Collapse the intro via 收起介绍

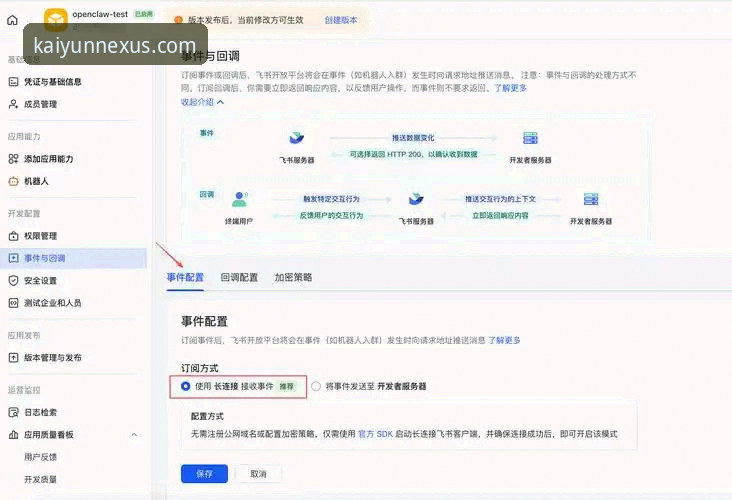tap(202, 102)
